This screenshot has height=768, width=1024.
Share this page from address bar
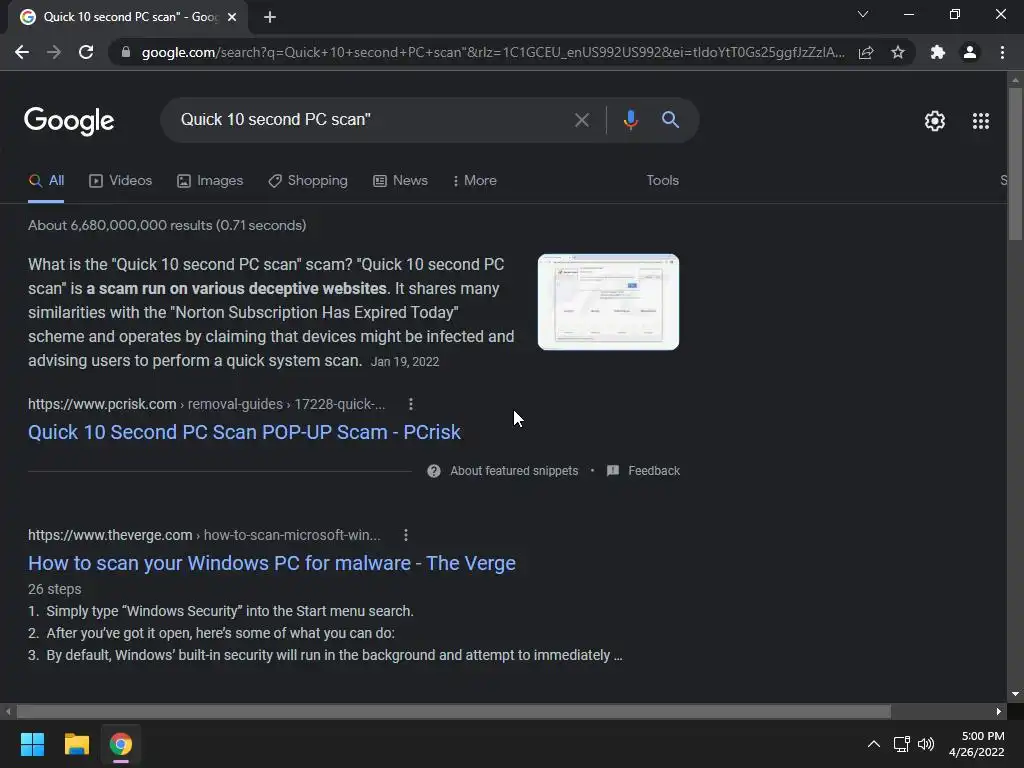866,52
